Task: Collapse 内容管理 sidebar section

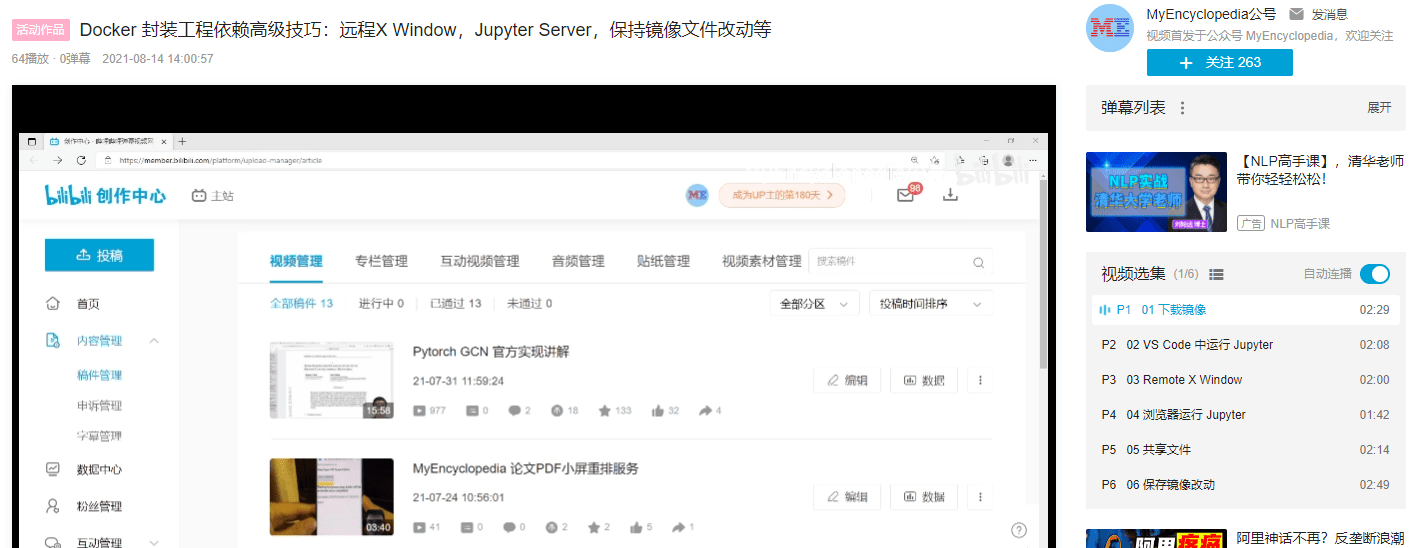Action: tap(154, 341)
